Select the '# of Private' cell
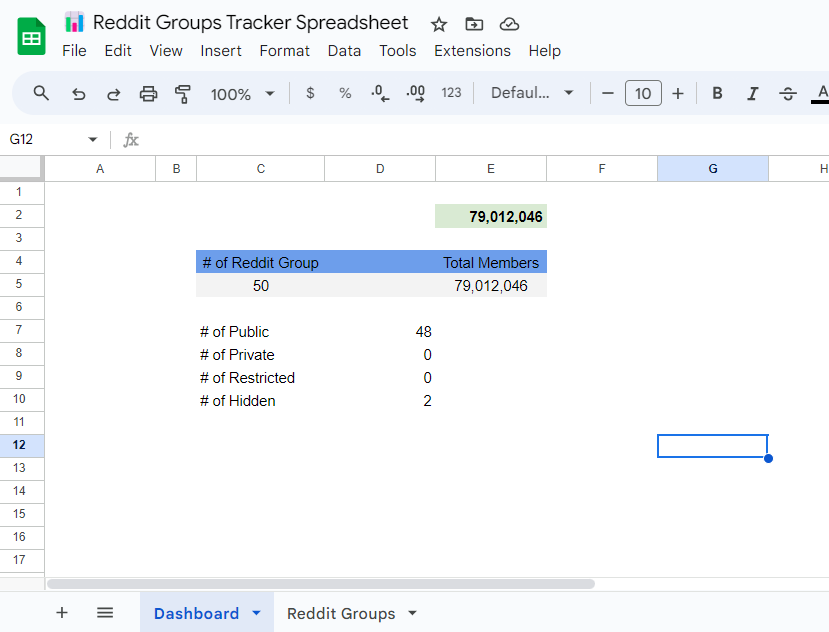 coord(260,354)
